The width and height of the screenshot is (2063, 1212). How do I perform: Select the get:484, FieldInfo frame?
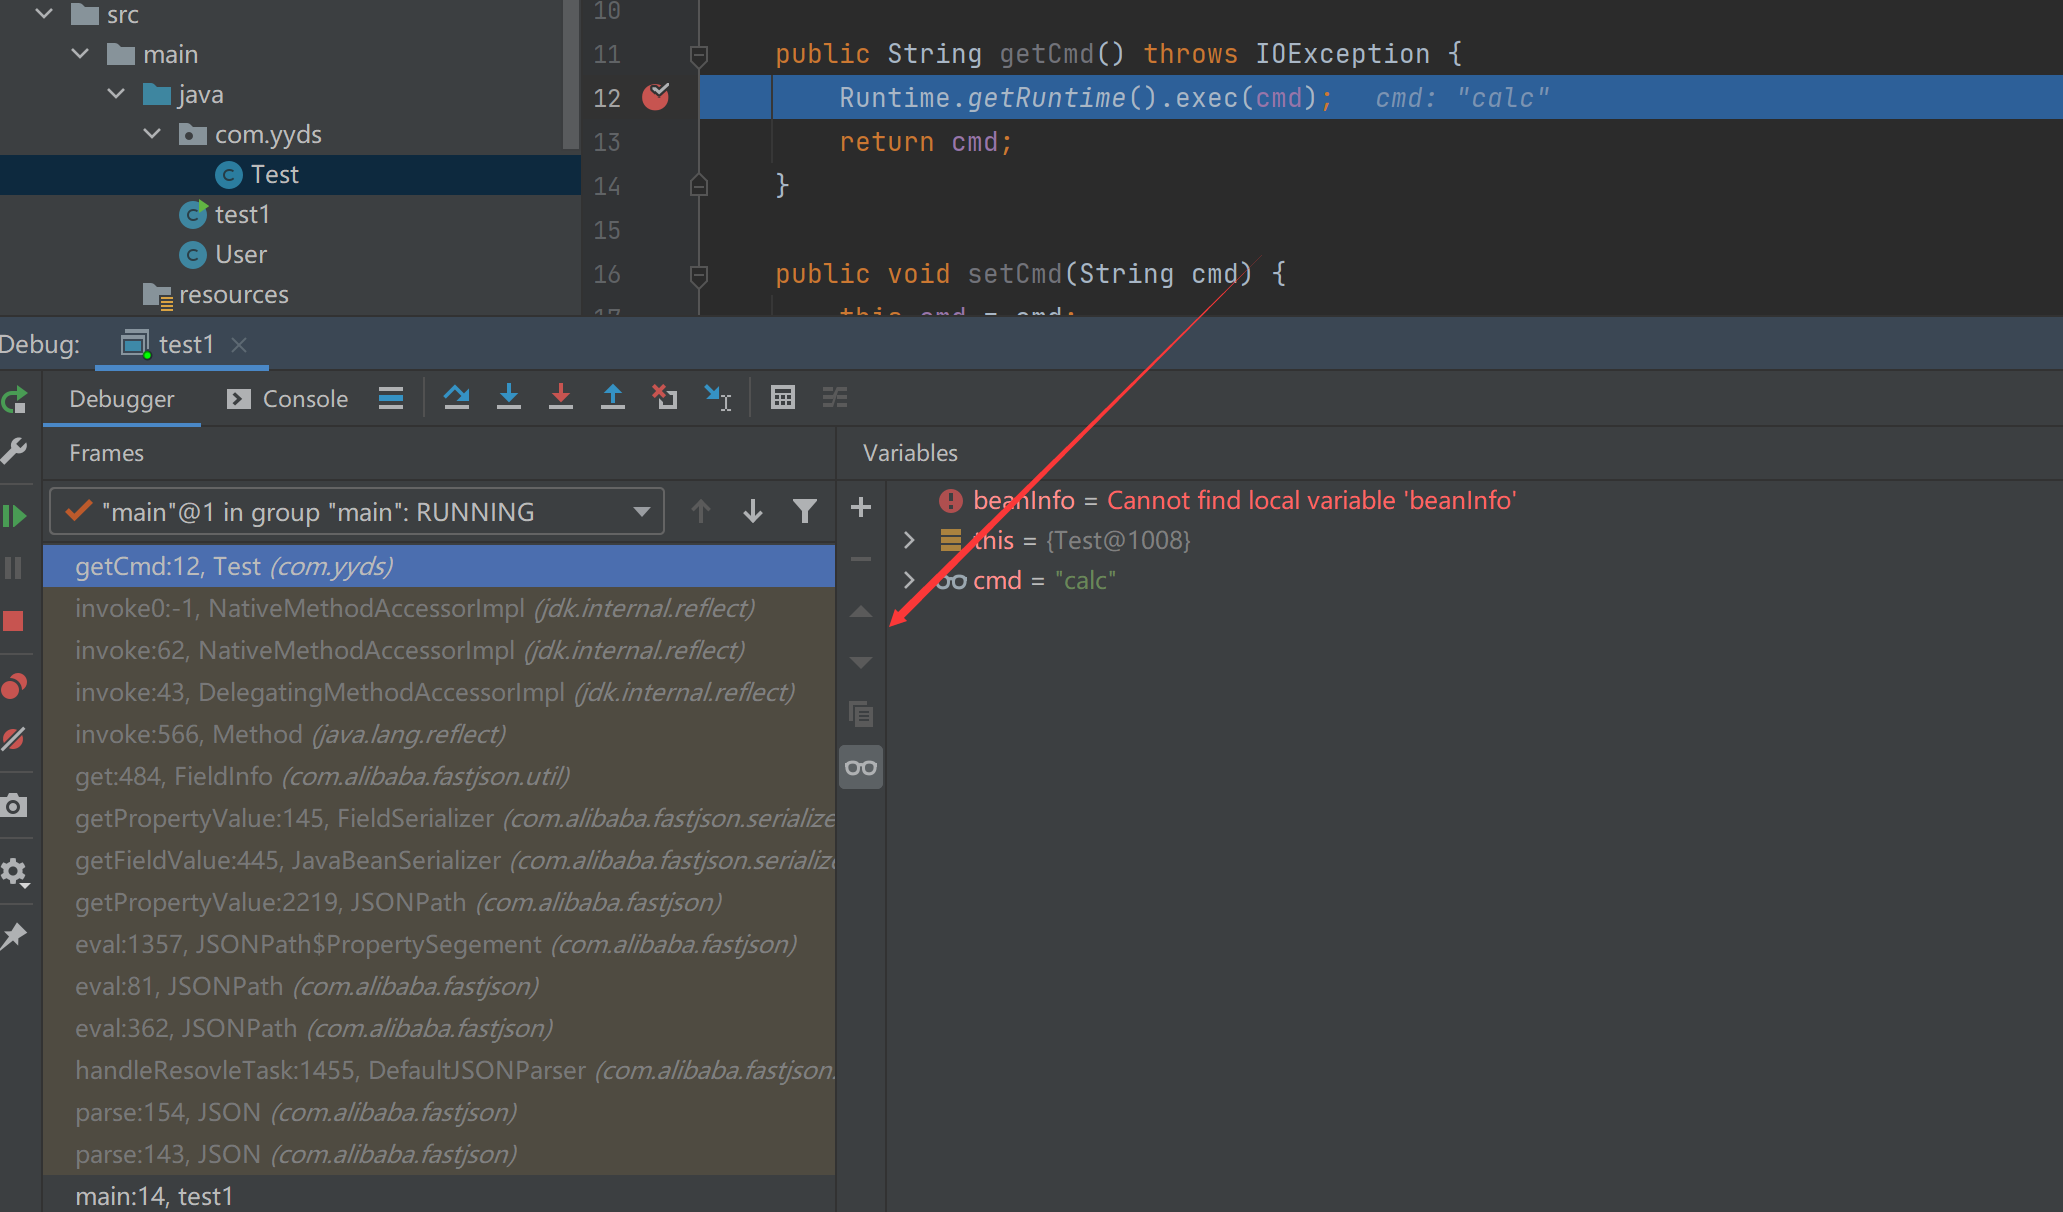pos(439,776)
